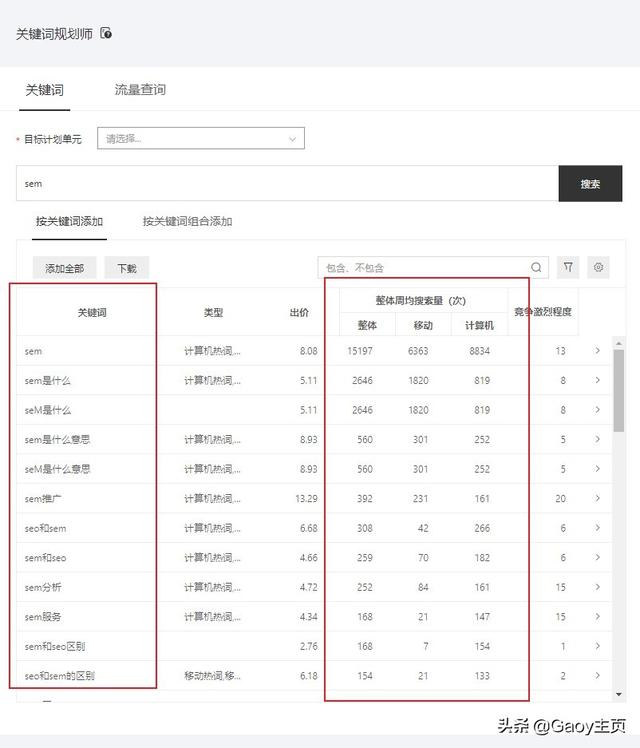This screenshot has height=748, width=640.
Task: Expand the seo和sem的区别 row arrow
Action: [x=598, y=675]
